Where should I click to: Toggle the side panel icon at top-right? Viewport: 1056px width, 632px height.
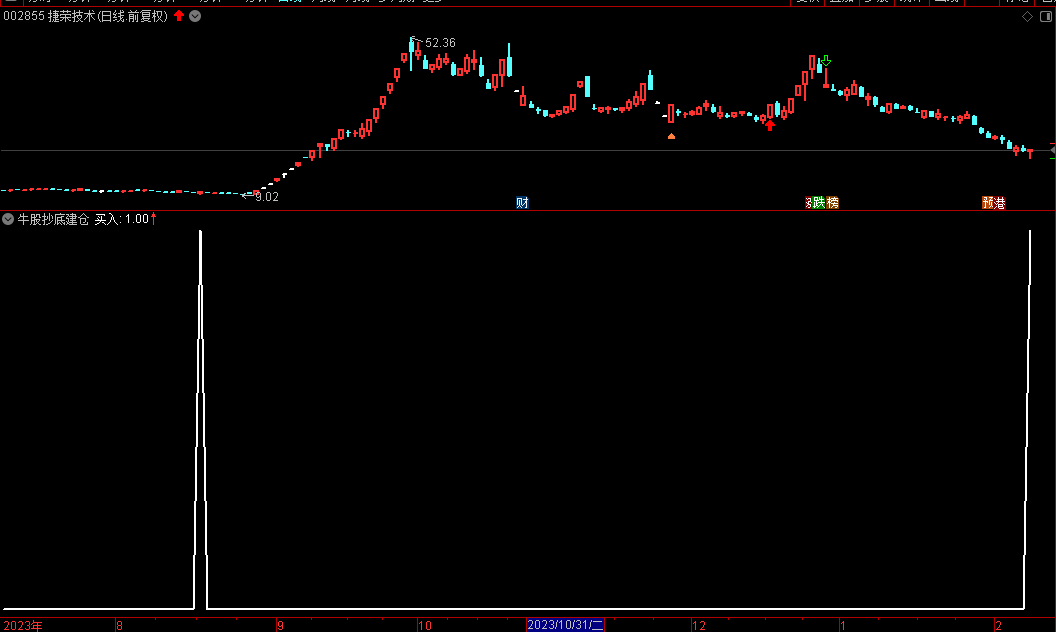1046,16
